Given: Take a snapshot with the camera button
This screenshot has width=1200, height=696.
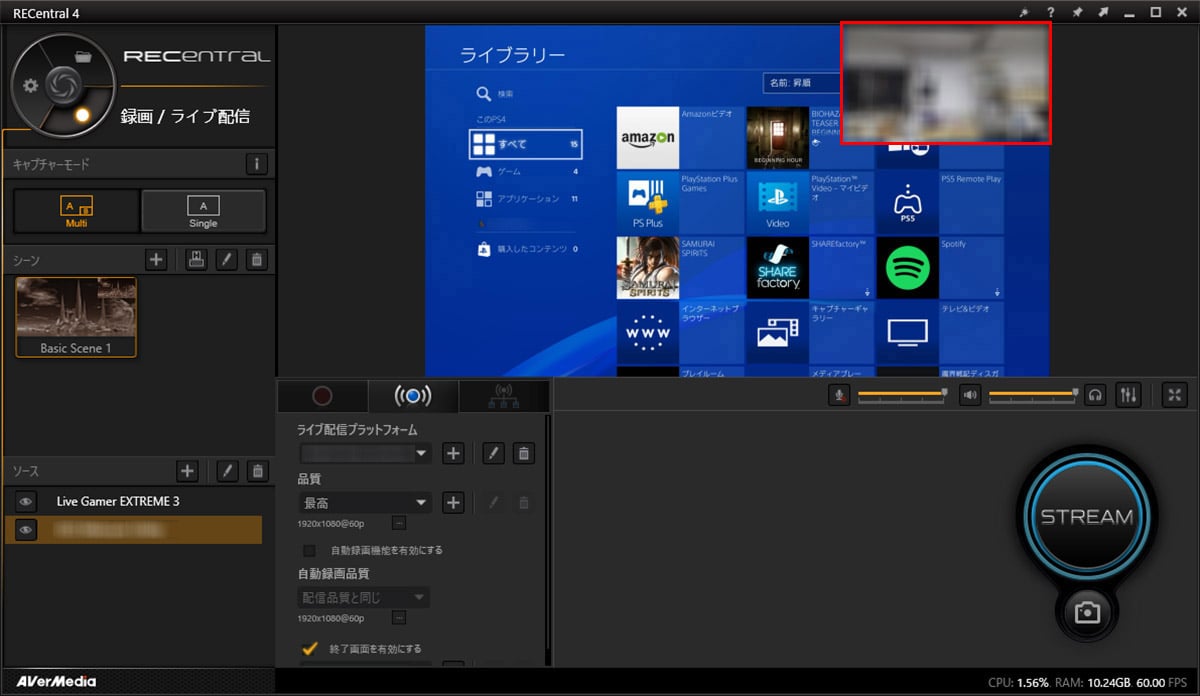Looking at the screenshot, I should (1087, 613).
